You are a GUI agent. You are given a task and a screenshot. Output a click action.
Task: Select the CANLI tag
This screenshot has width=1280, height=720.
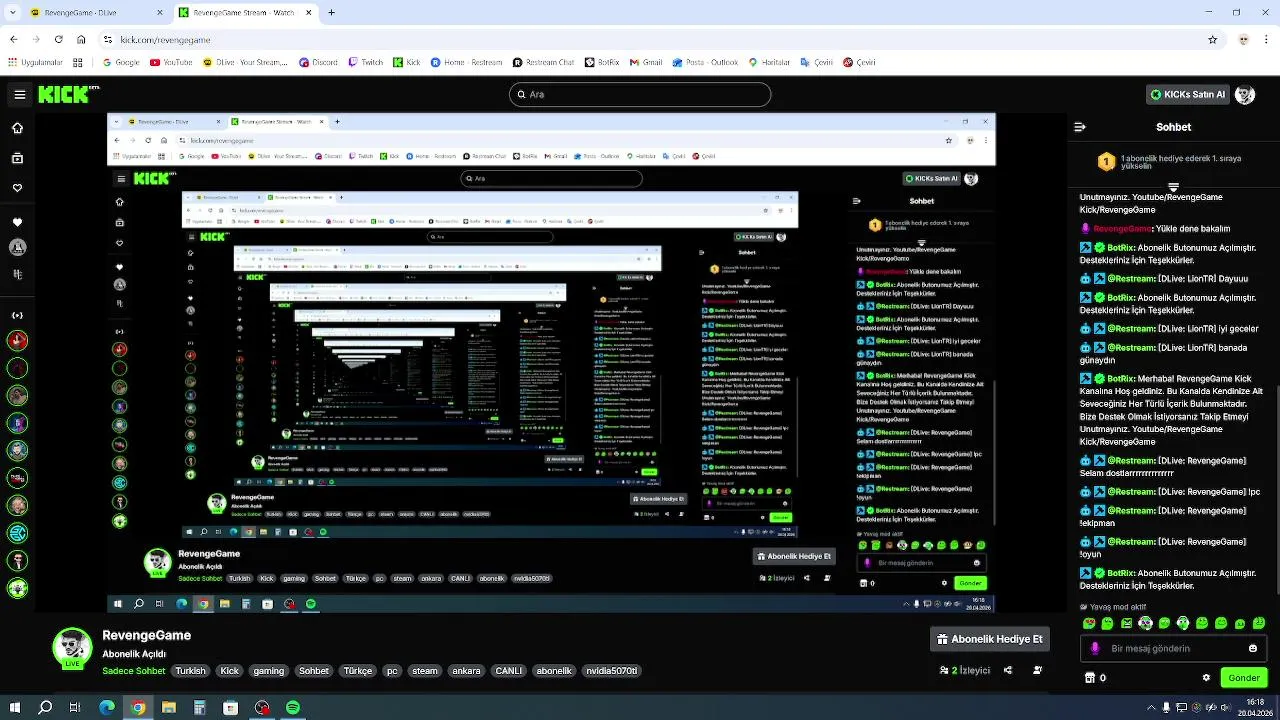508,671
